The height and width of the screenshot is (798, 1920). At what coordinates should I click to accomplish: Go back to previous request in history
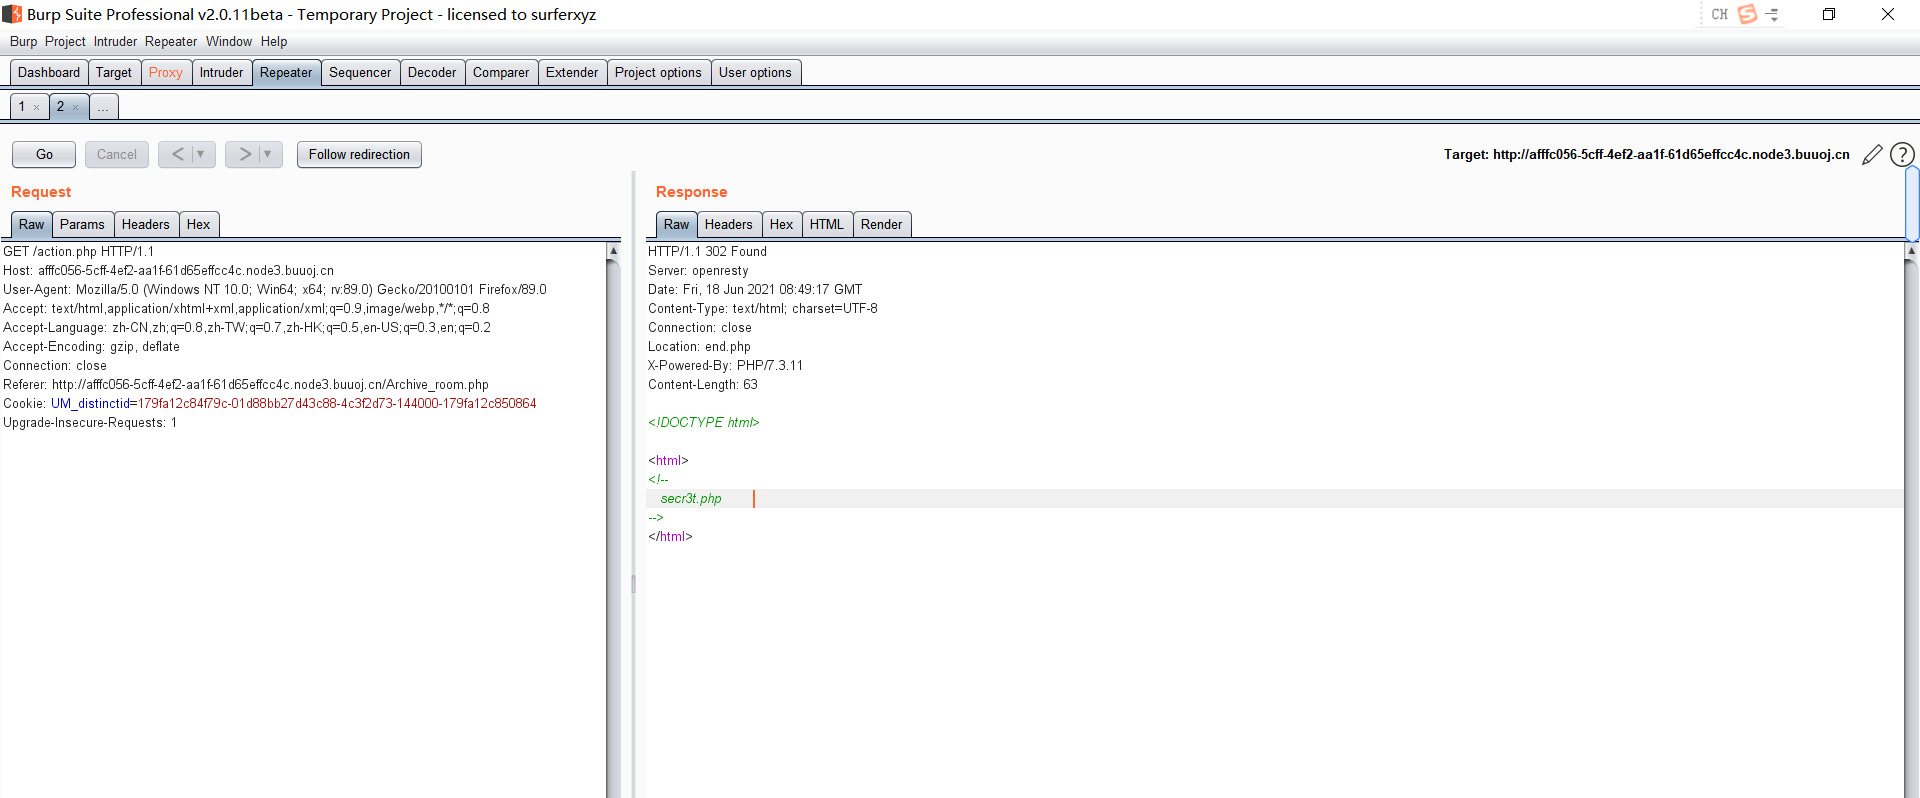pyautogui.click(x=178, y=154)
